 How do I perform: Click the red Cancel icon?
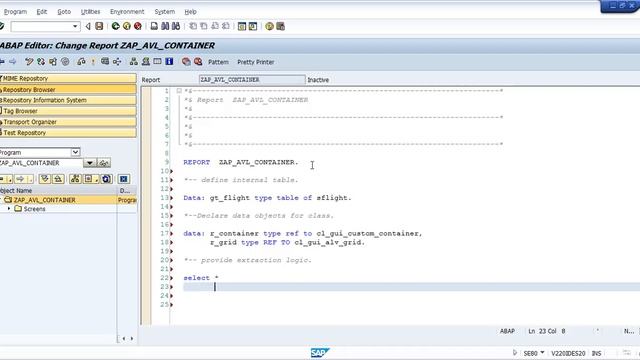pos(138,26)
